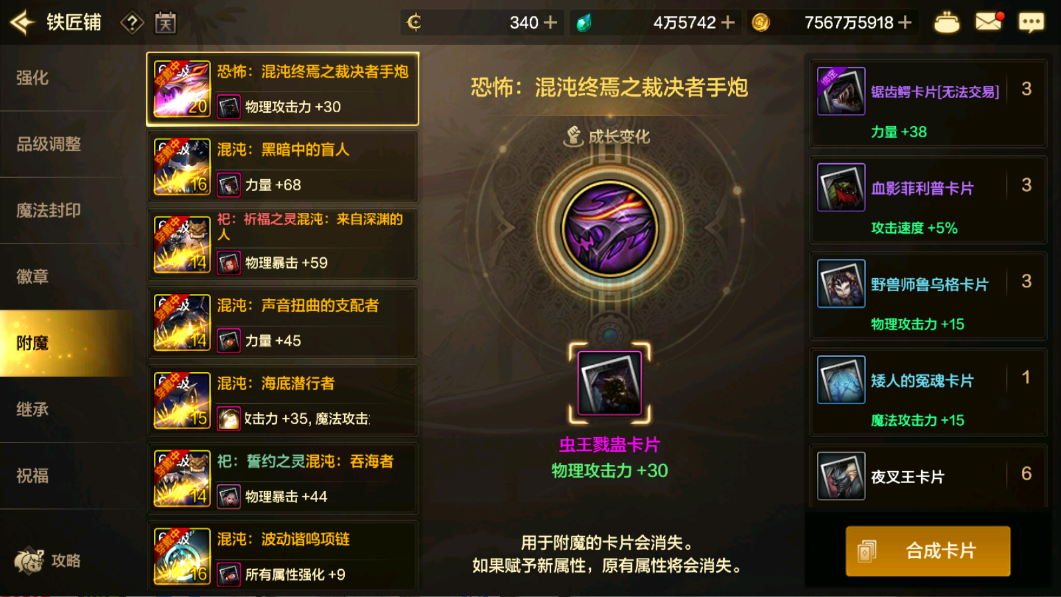This screenshot has height=597, width=1061.
Task: Open the mail envelope icon
Action: pyautogui.click(x=988, y=22)
